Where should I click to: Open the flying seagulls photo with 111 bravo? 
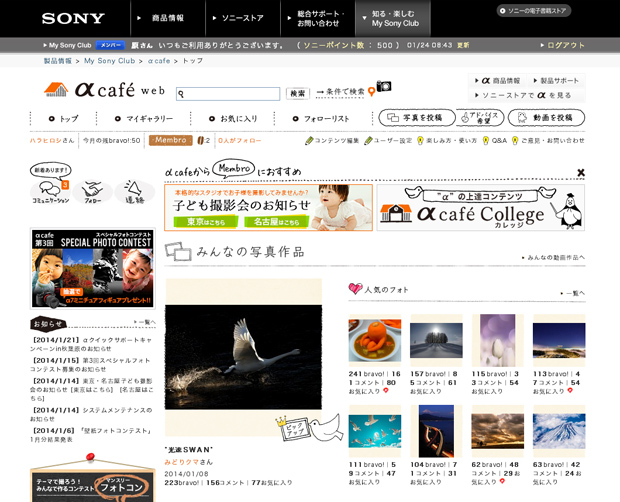tap(375, 431)
